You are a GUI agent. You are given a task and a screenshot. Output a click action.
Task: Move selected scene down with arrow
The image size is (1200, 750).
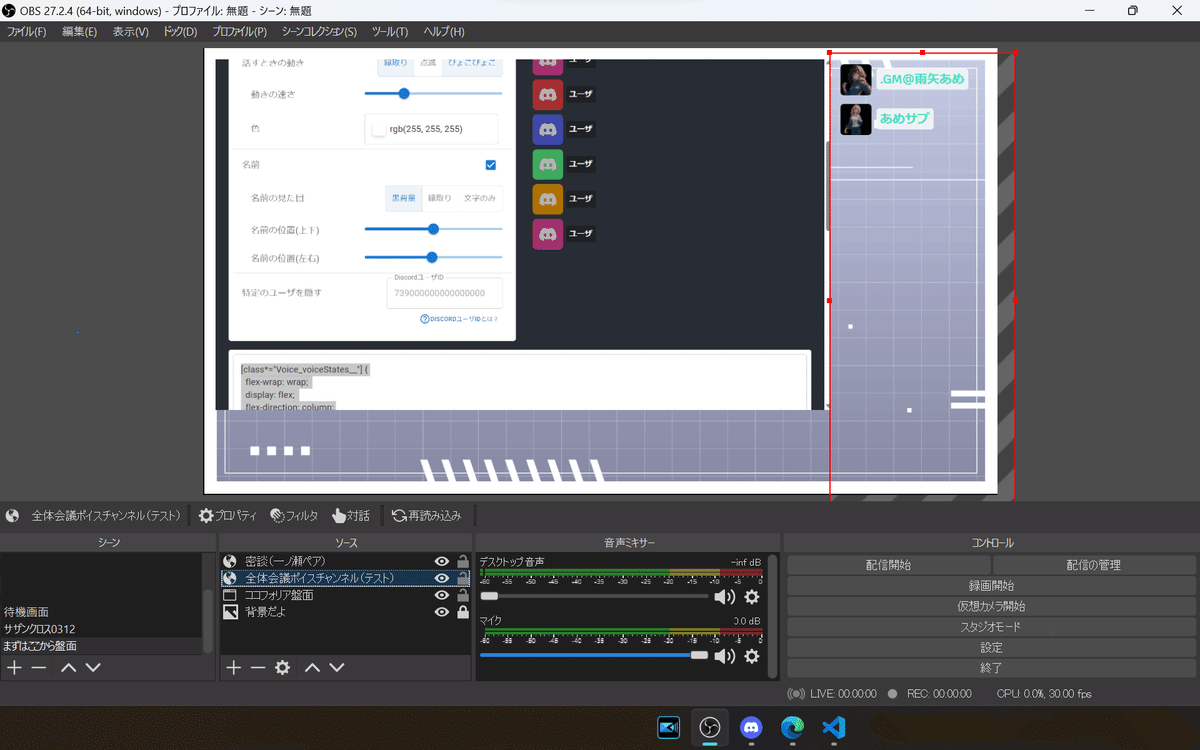pyautogui.click(x=93, y=667)
